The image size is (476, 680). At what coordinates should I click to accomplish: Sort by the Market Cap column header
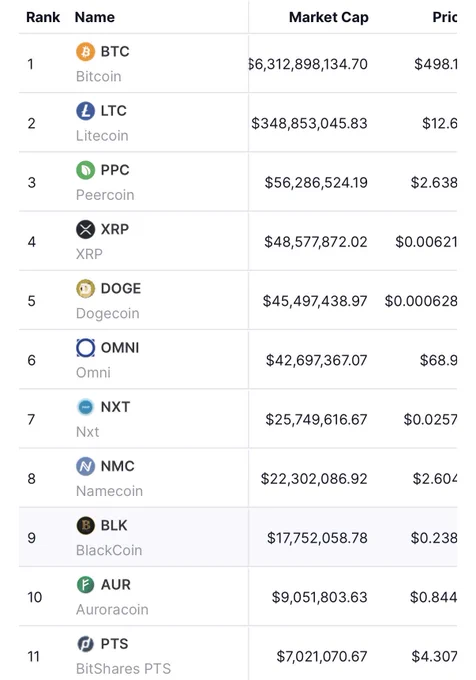[x=329, y=17]
